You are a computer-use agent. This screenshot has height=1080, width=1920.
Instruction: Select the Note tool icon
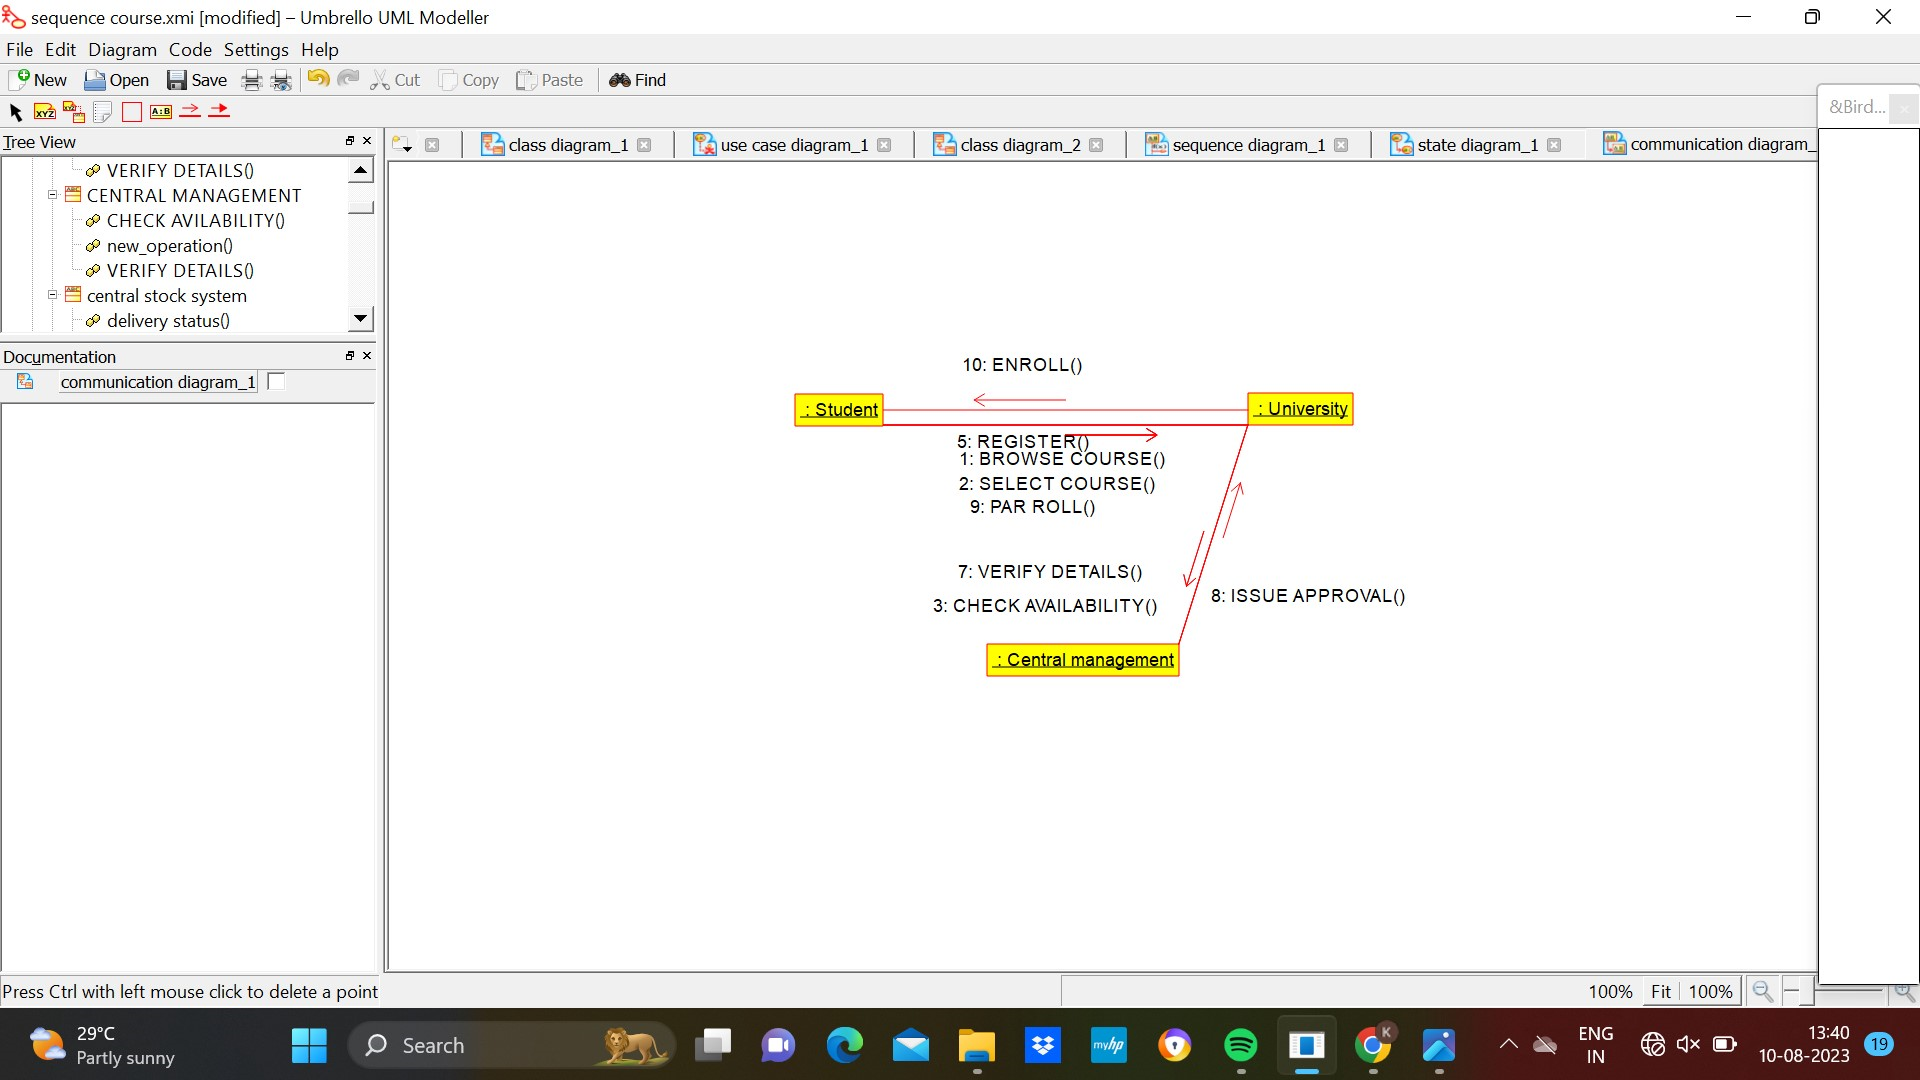click(x=102, y=112)
